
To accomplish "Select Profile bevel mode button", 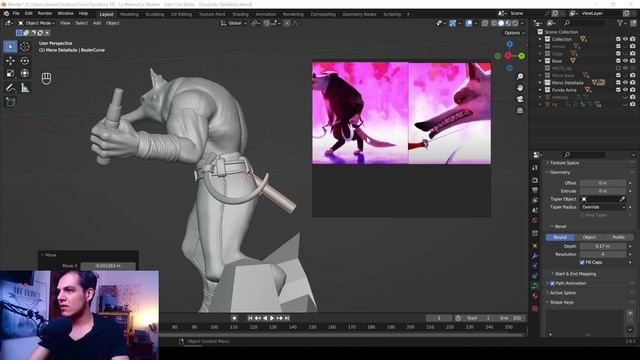I will [618, 238].
